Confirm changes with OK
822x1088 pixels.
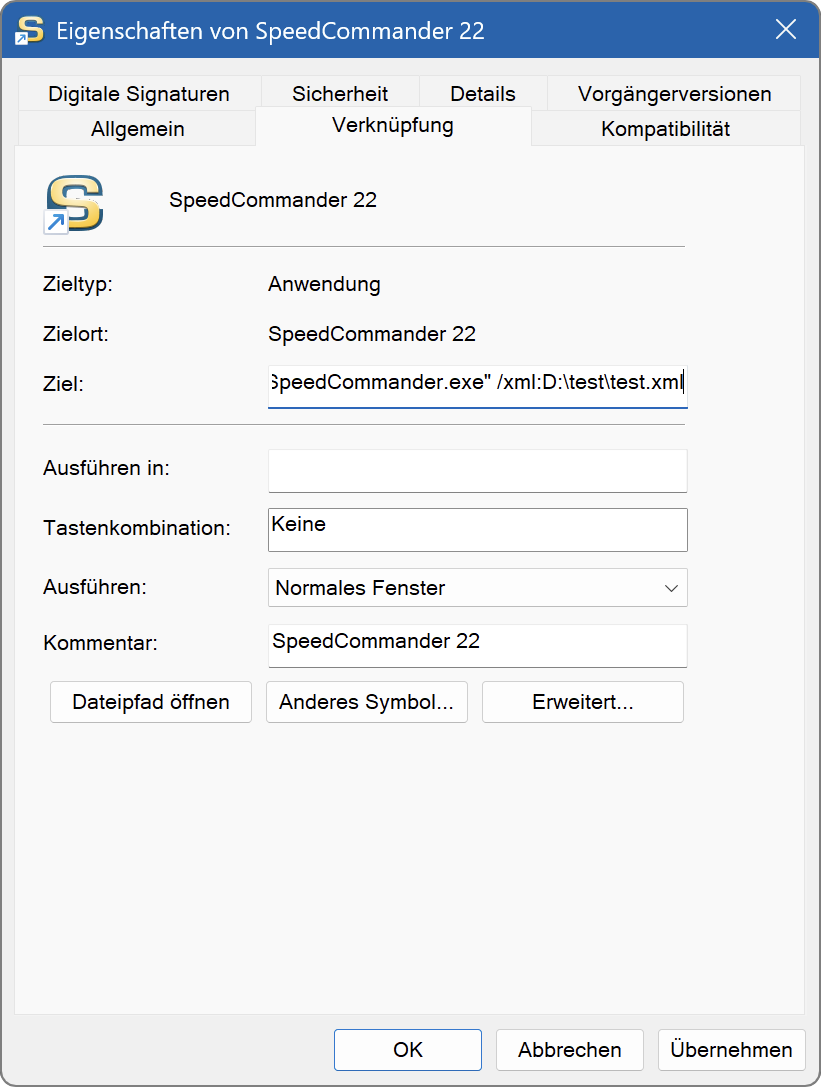pyautogui.click(x=407, y=1050)
